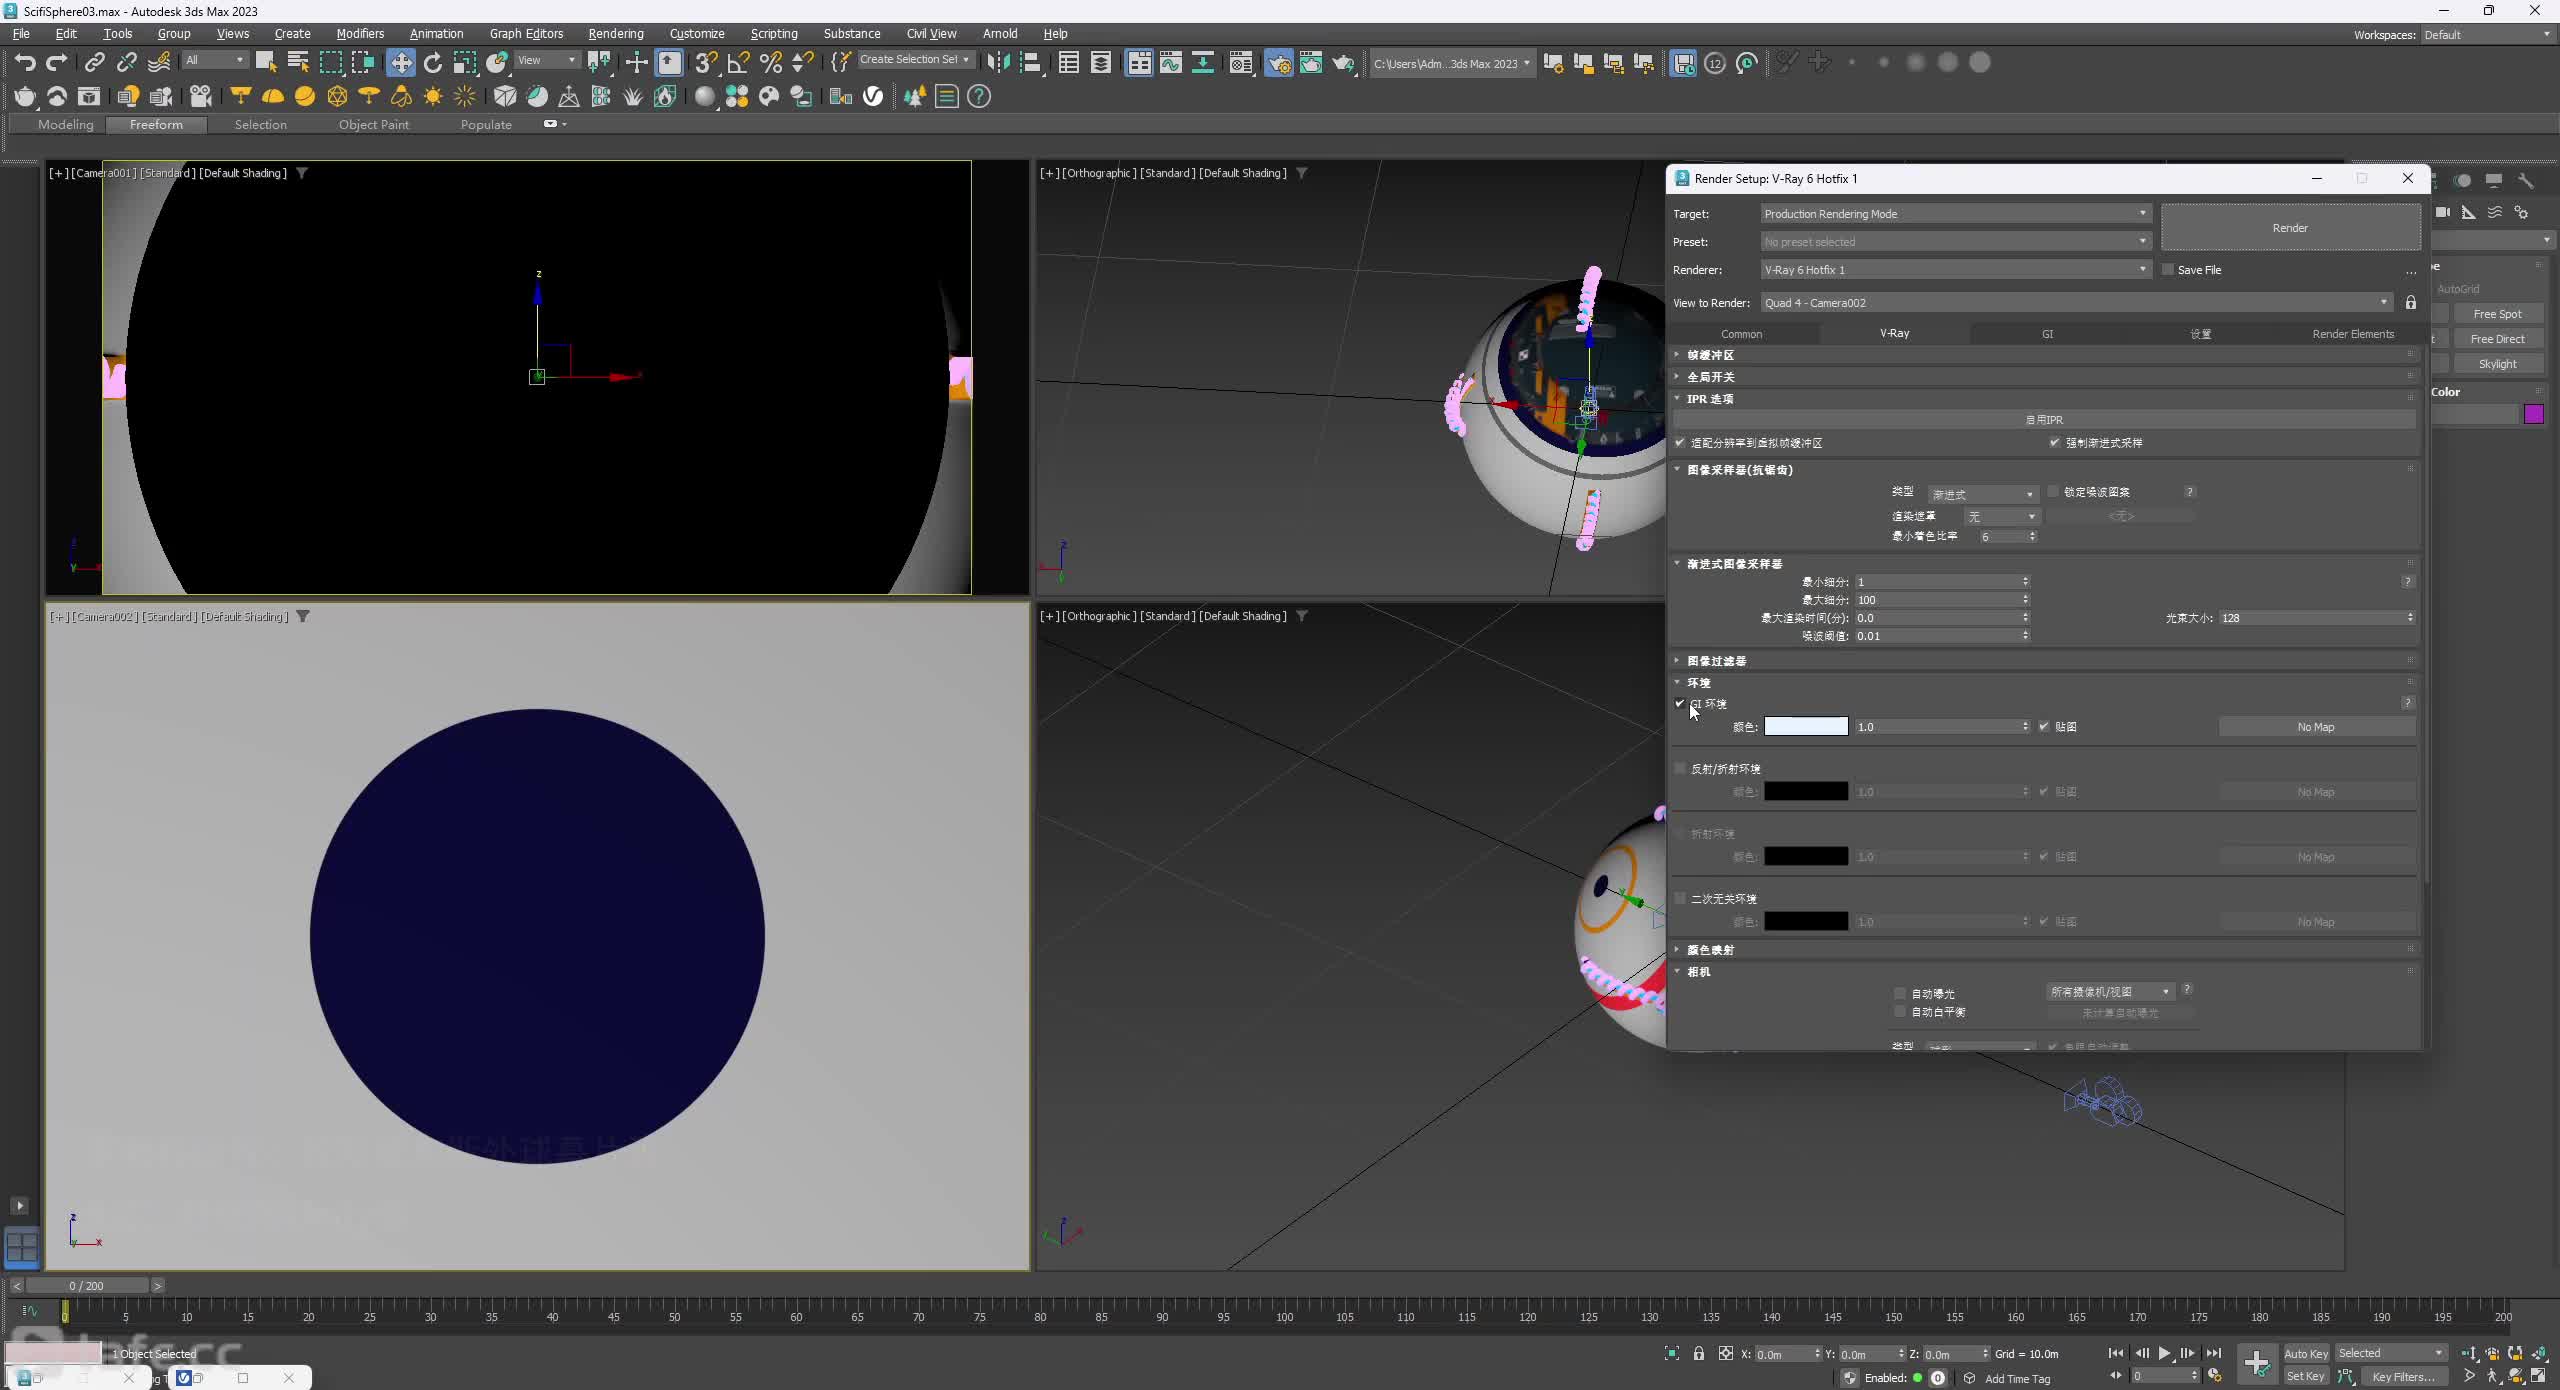
Task: Click the Go to End playback control
Action: click(2213, 1353)
